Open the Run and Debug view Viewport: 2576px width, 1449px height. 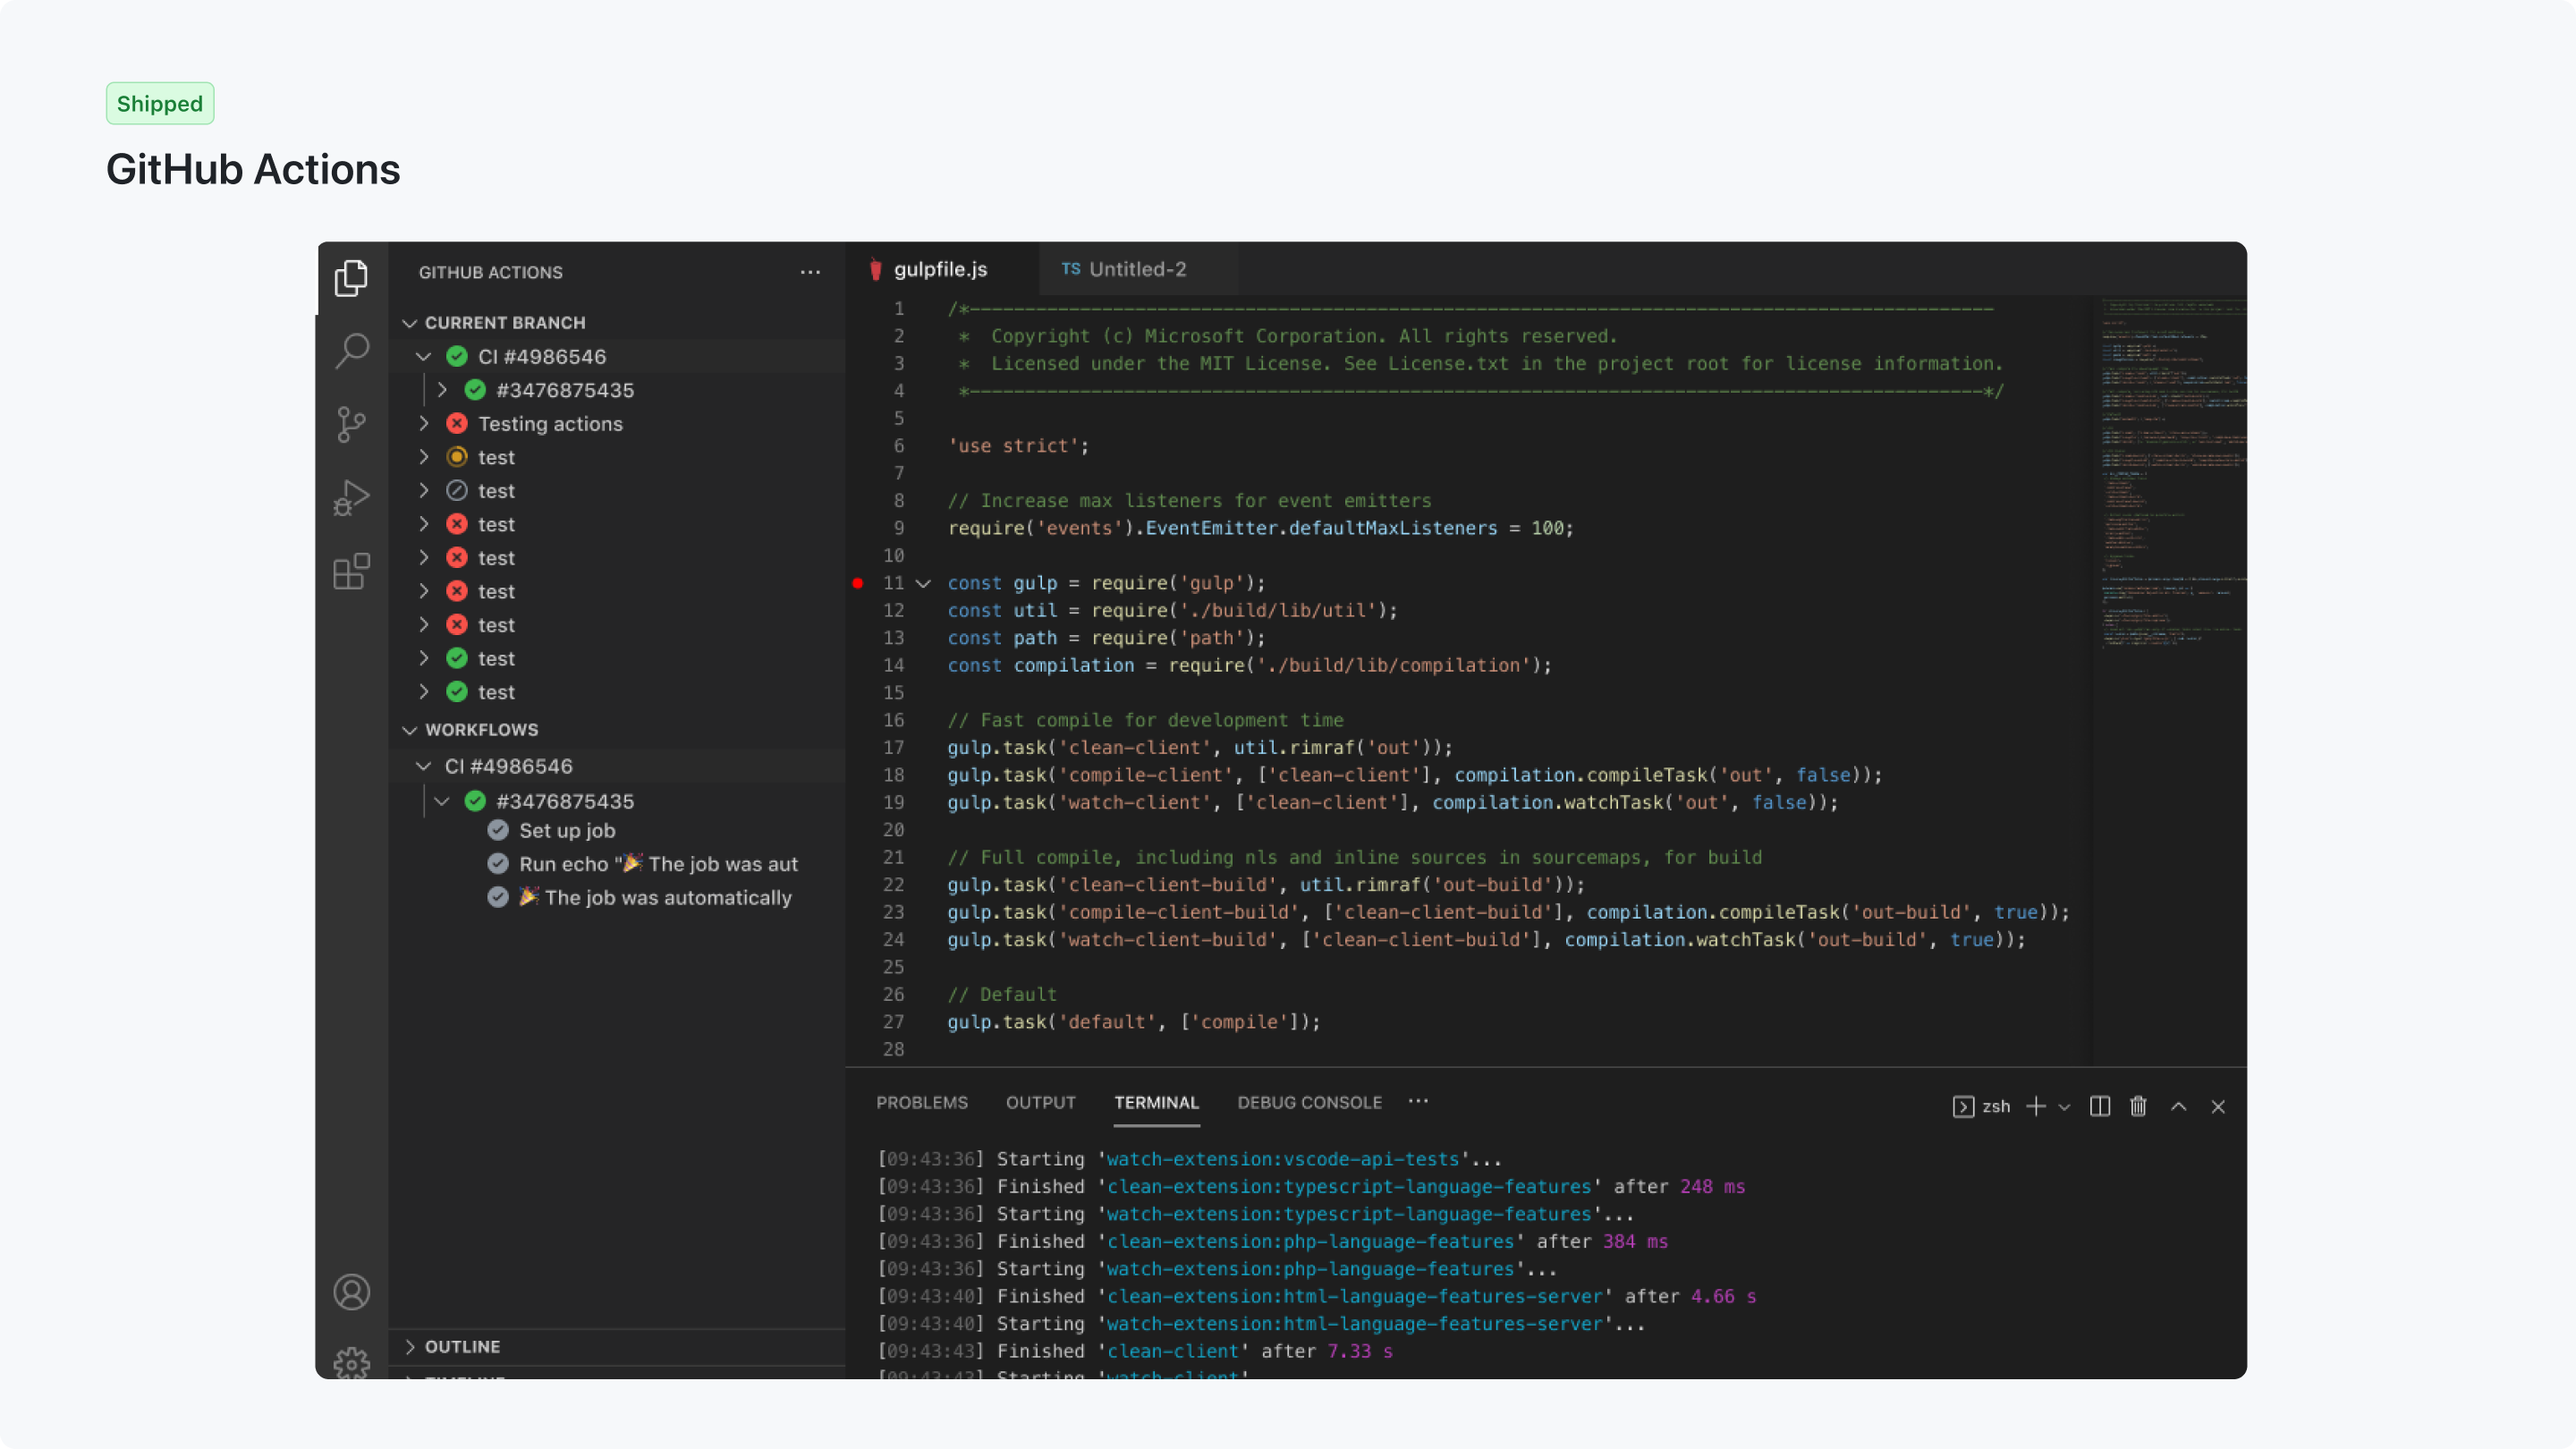(351, 497)
